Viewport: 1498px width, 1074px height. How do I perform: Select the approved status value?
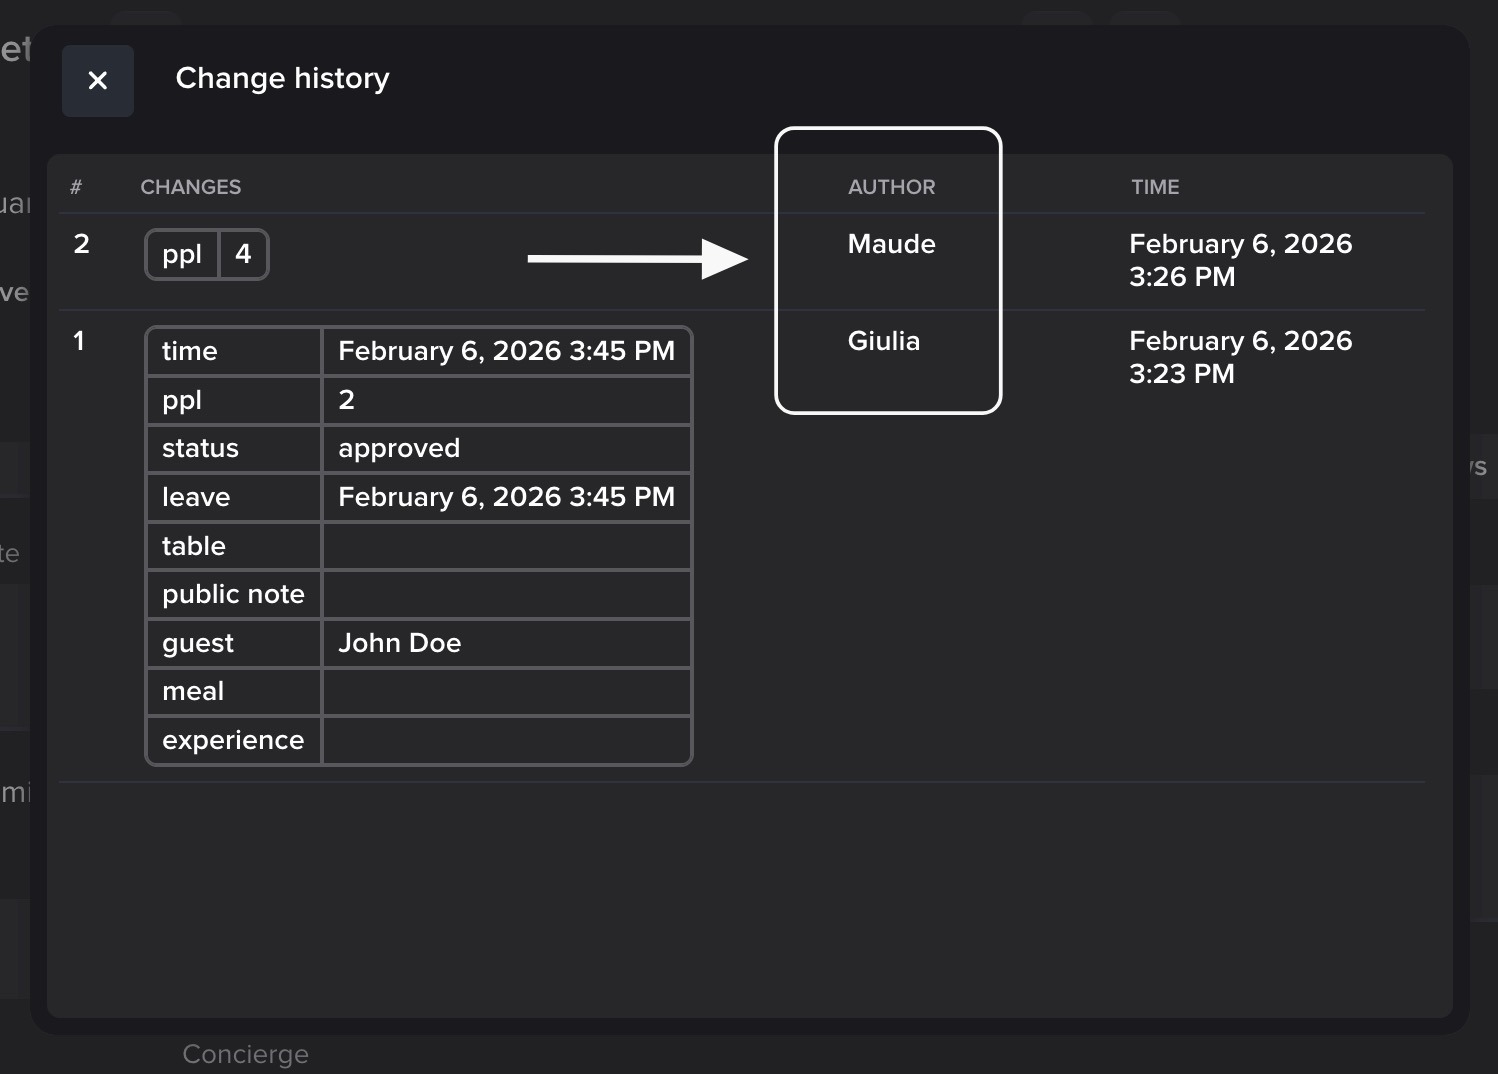[x=399, y=448]
